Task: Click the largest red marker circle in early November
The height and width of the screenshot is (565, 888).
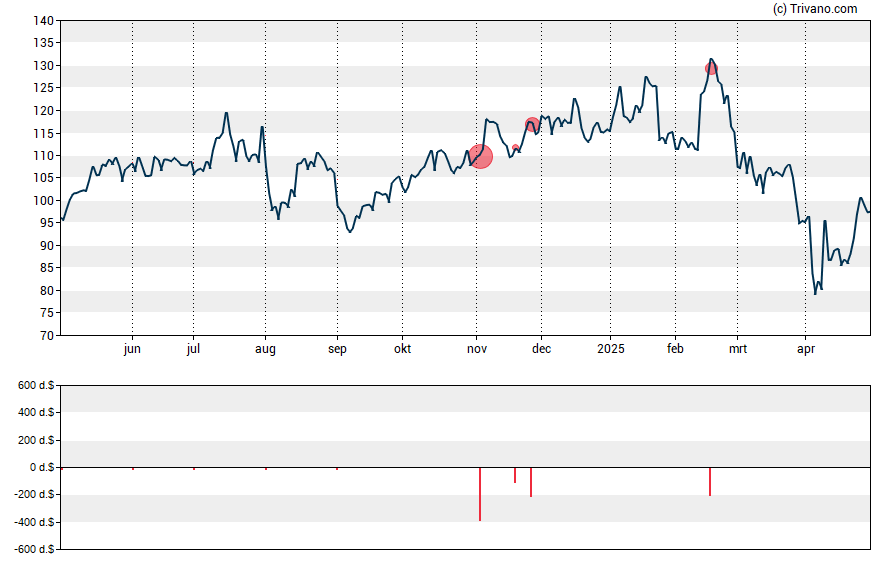Action: pos(481,157)
